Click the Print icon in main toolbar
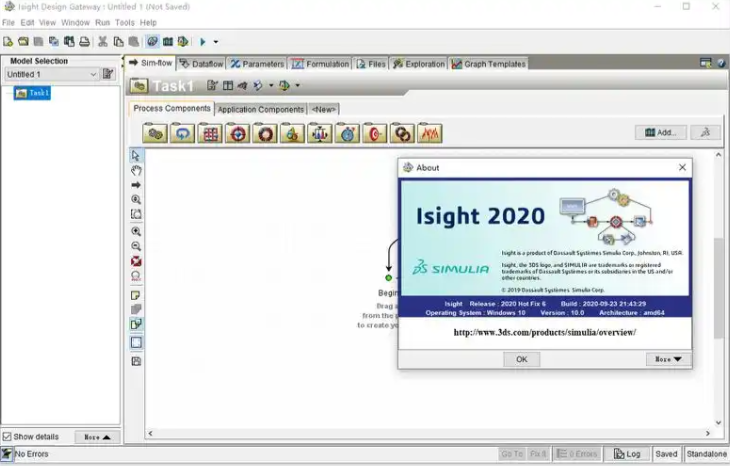The image size is (730, 466). [84, 42]
